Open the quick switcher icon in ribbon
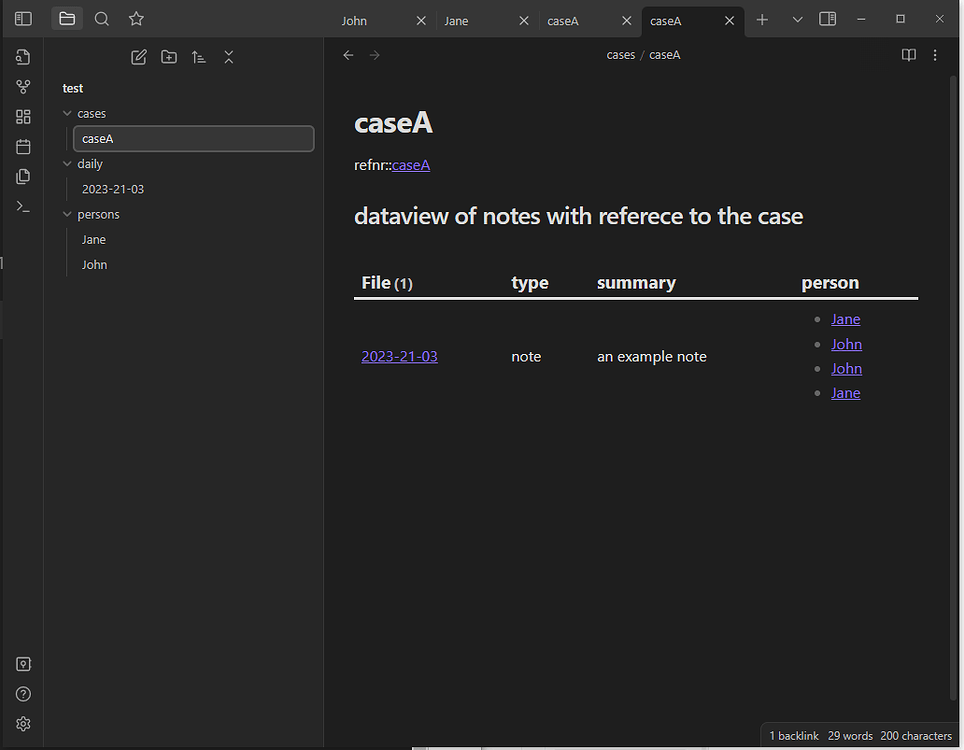Screen dimensions: 964x750 [23, 57]
